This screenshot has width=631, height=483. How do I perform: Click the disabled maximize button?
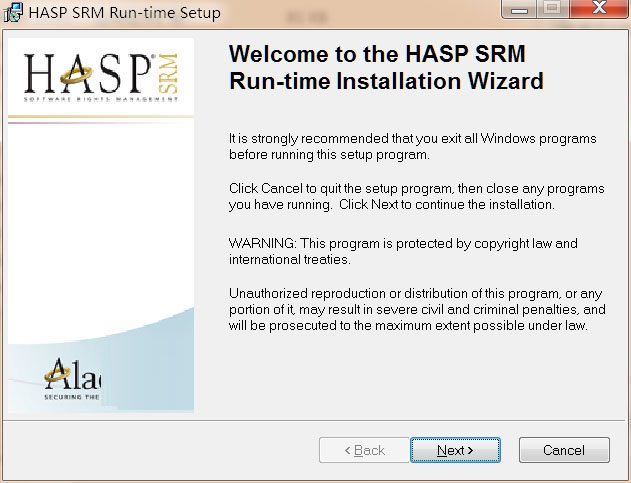tap(553, 8)
